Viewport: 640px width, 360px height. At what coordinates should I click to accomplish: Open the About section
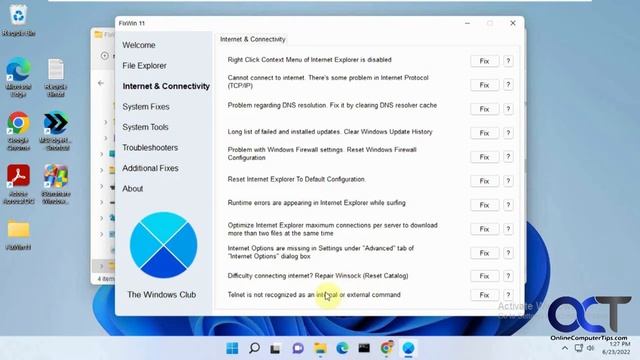click(133, 189)
